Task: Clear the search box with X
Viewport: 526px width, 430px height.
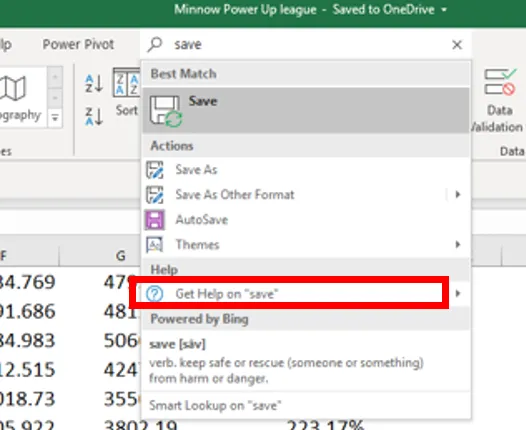Action: point(457,45)
